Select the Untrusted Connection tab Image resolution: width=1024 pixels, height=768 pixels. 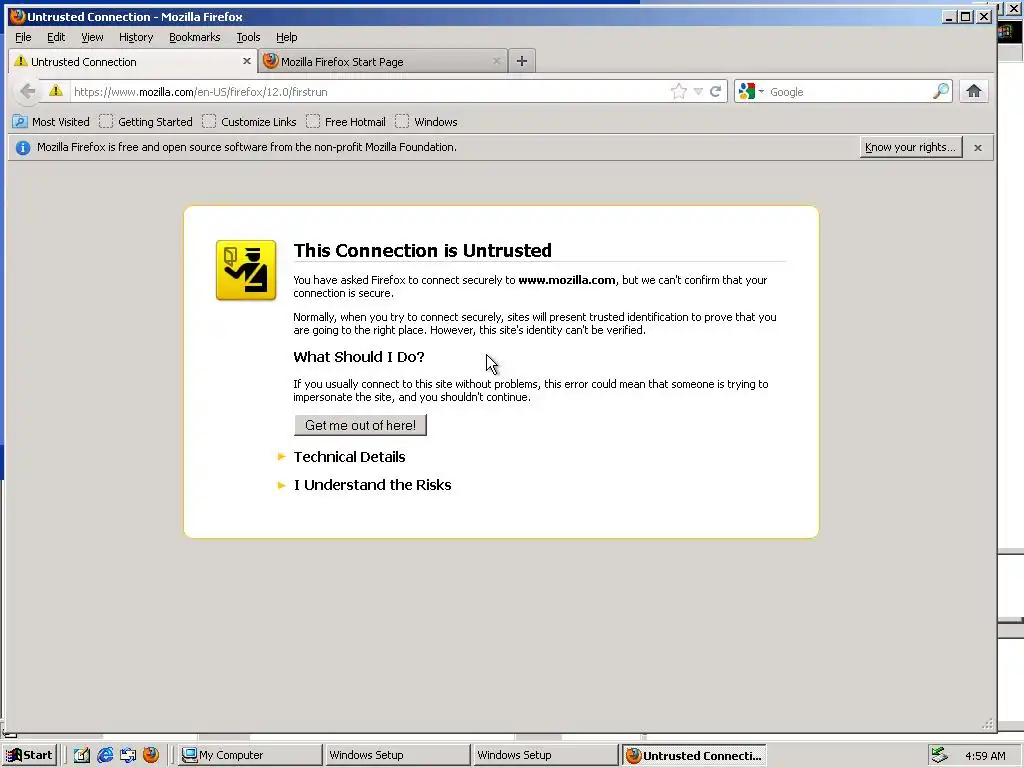point(133,61)
